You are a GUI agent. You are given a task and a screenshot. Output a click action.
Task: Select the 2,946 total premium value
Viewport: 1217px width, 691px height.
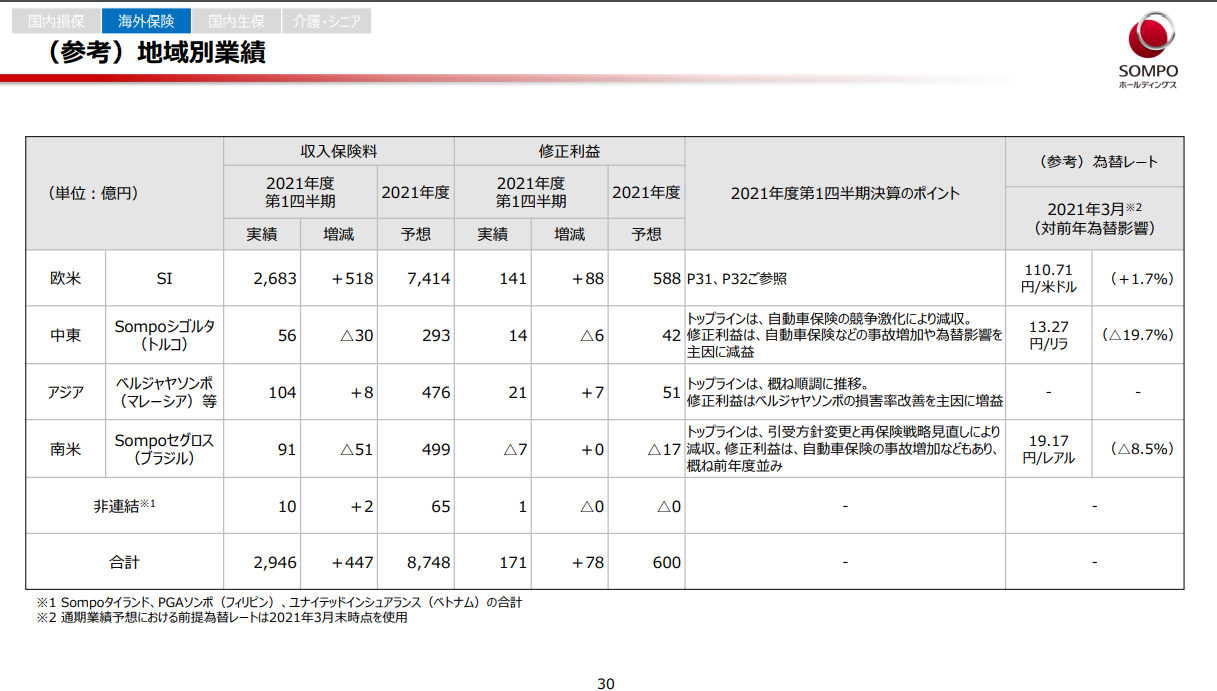[275, 562]
